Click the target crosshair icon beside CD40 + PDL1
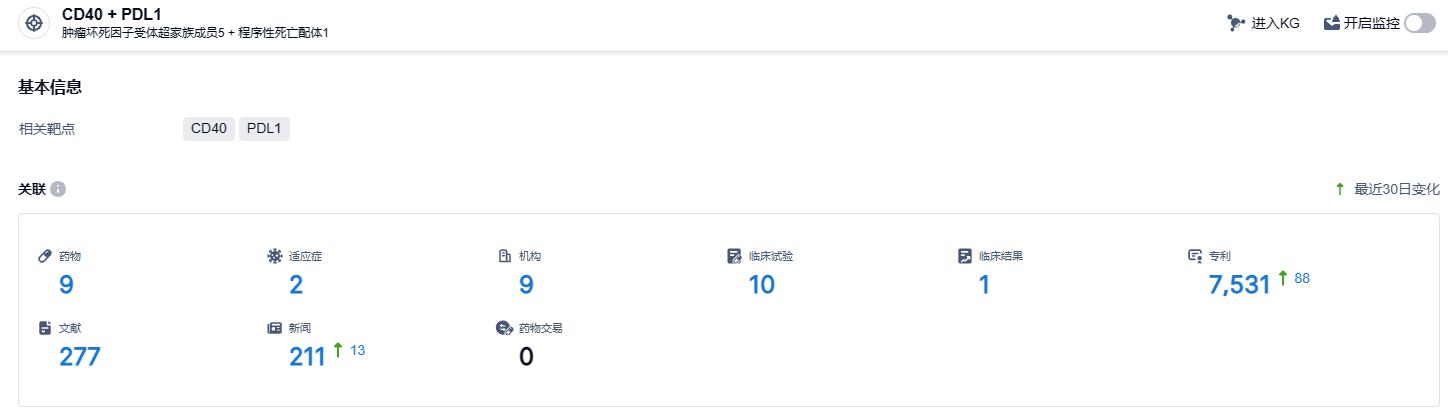This screenshot has height=412, width=1448. pyautogui.click(x=34, y=23)
